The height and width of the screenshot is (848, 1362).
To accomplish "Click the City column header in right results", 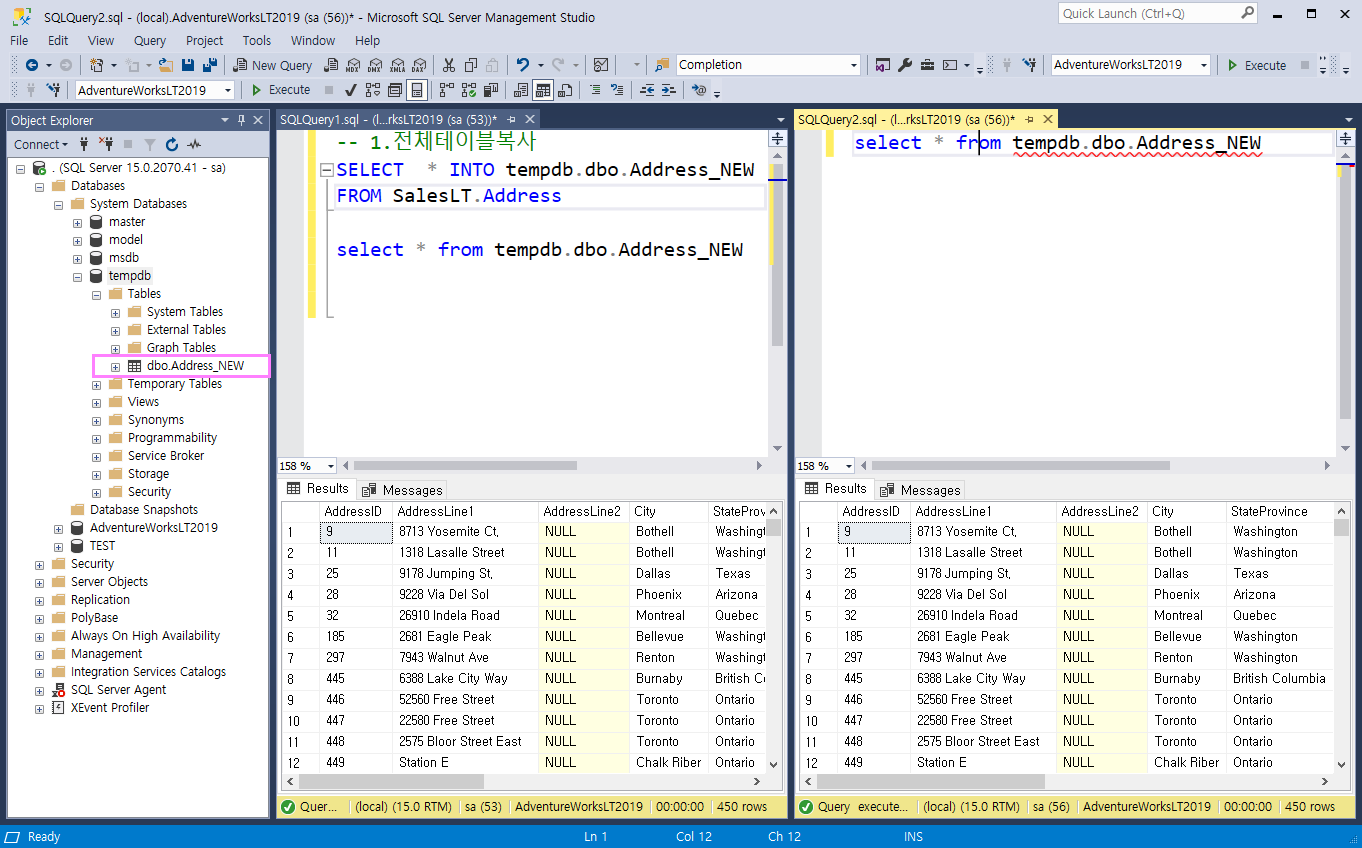I will pyautogui.click(x=1187, y=511).
